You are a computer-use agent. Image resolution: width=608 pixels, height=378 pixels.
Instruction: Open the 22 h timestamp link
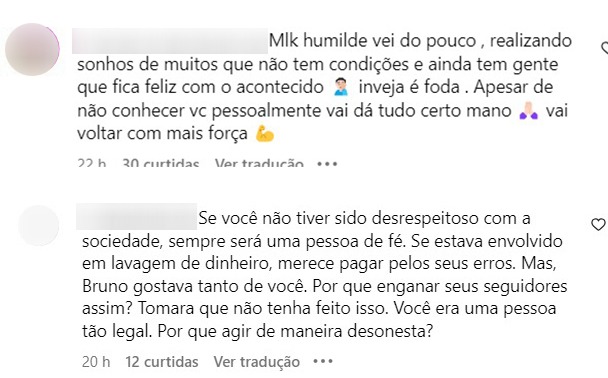[92, 163]
